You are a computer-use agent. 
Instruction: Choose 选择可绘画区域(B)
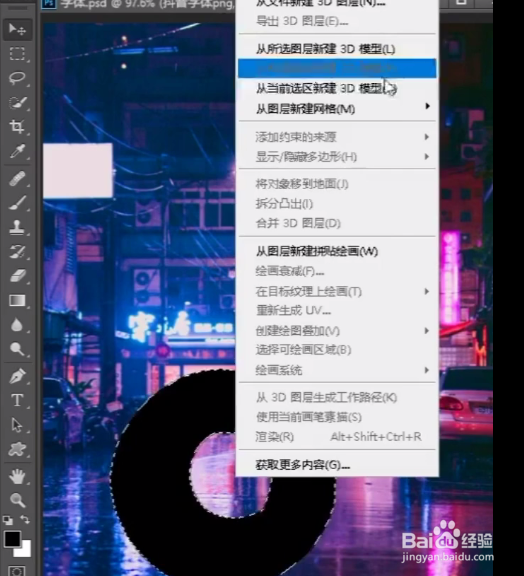click(337, 350)
